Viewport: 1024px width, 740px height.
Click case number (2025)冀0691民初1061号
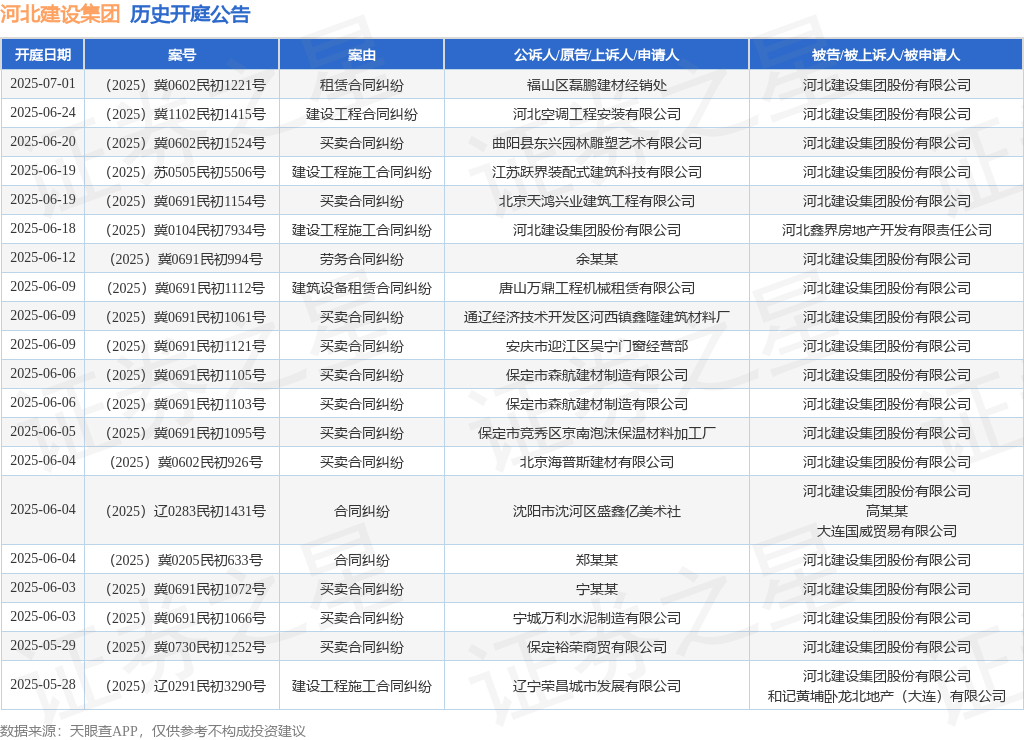[185, 317]
